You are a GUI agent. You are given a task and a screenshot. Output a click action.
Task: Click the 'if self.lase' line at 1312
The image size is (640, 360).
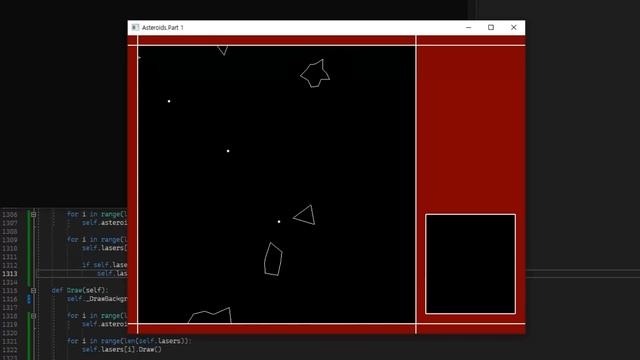(x=104, y=265)
